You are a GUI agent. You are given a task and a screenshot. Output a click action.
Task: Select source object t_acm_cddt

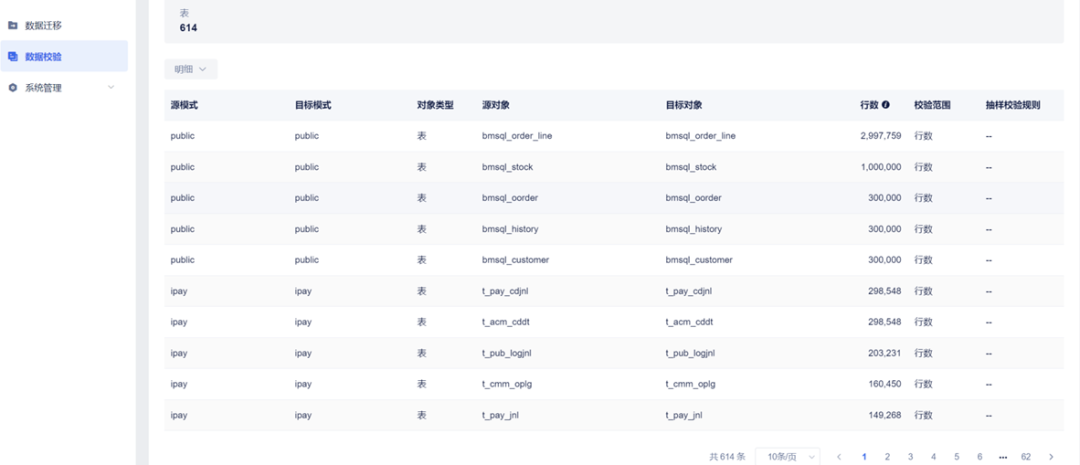click(506, 322)
